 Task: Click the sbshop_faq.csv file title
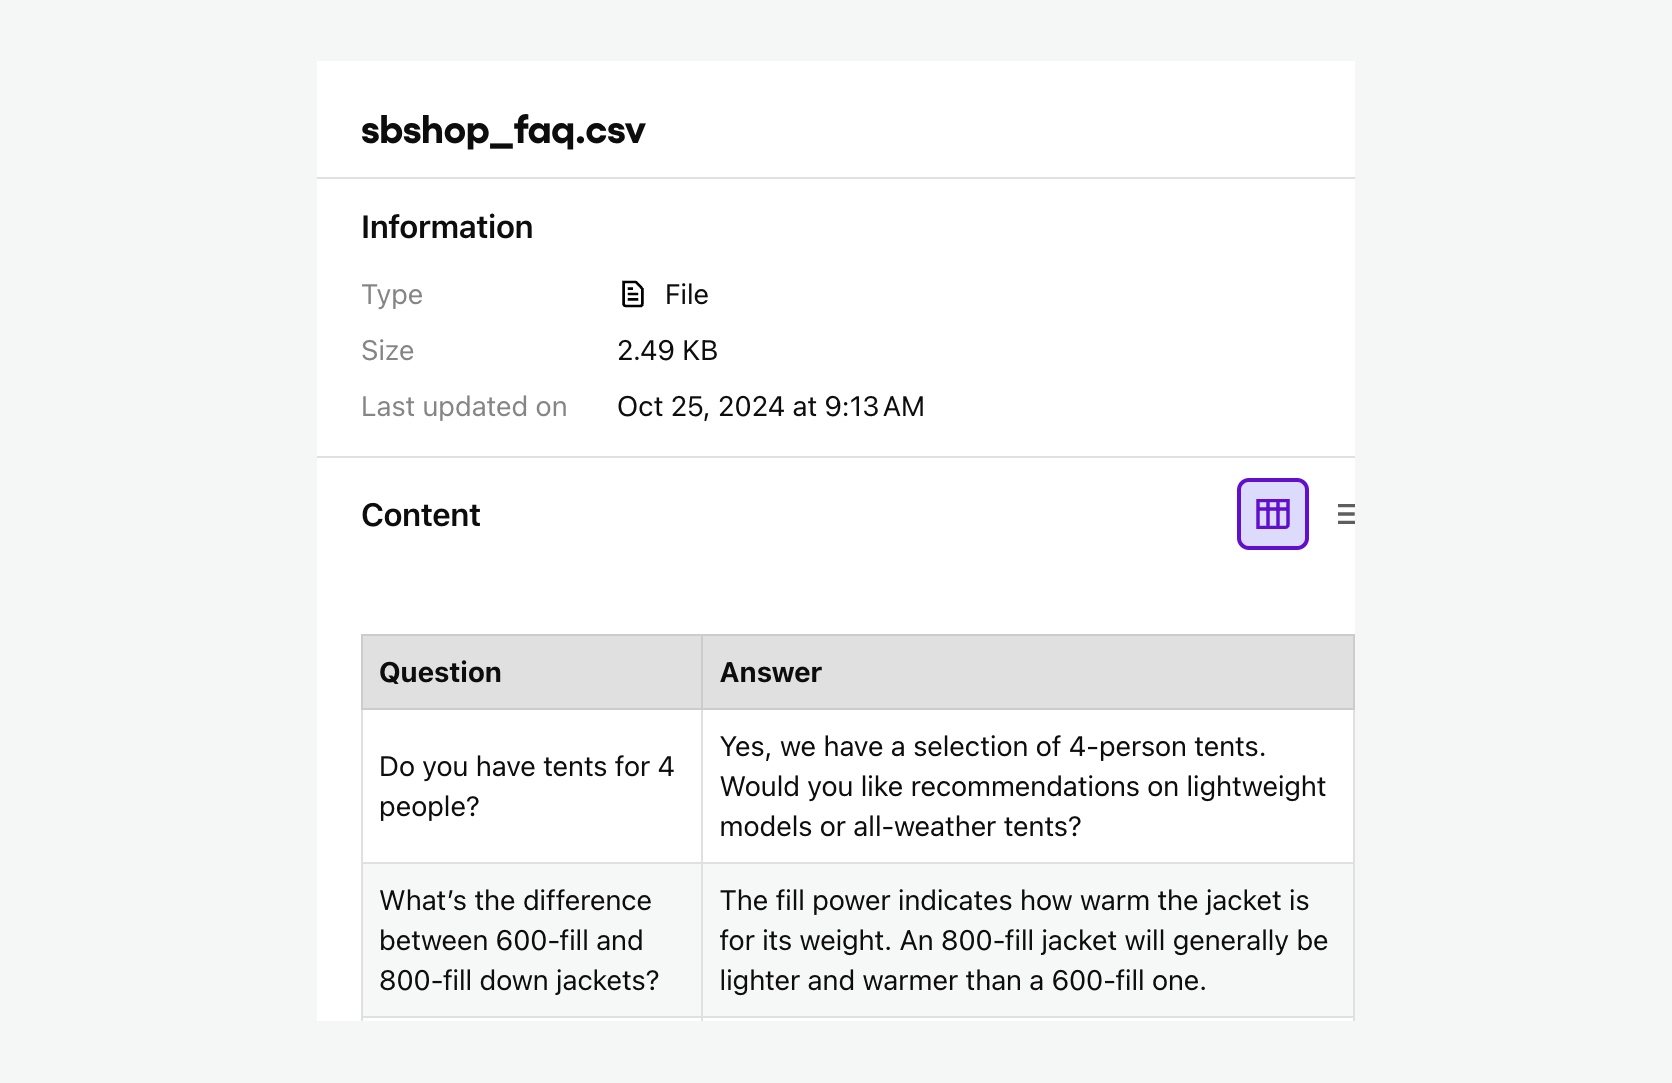click(503, 130)
